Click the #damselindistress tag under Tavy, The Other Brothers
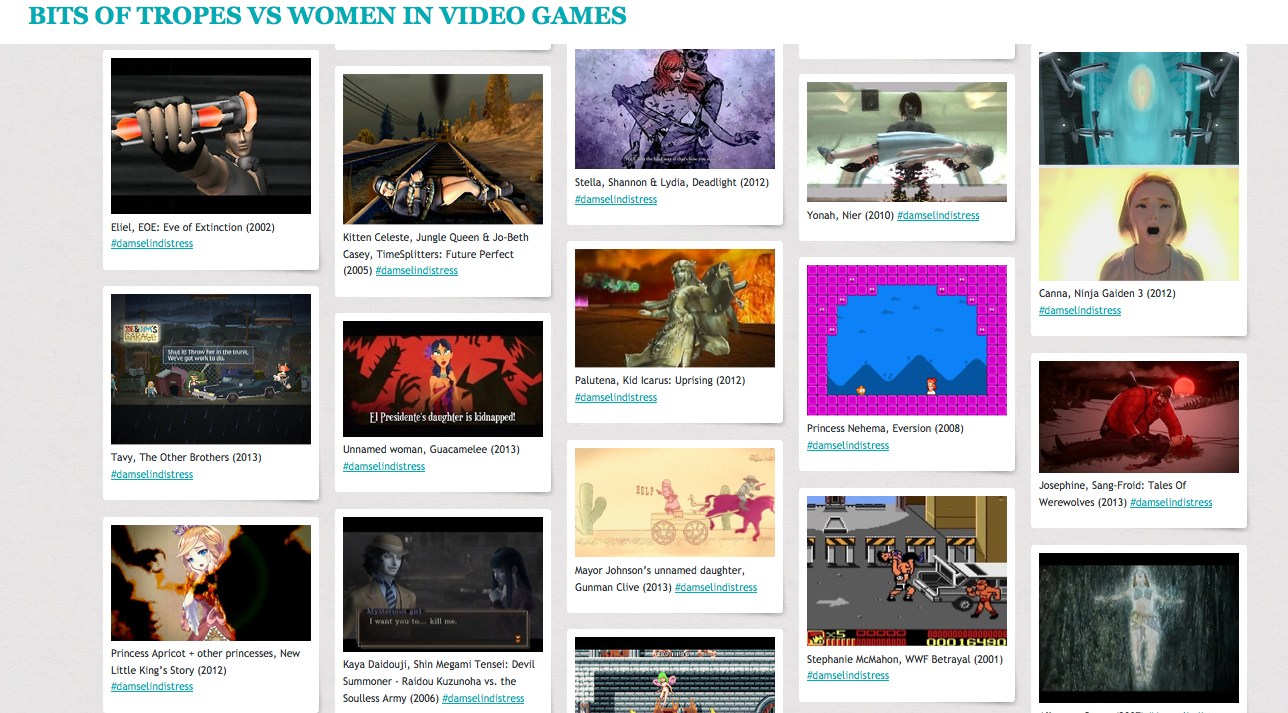 (x=152, y=475)
